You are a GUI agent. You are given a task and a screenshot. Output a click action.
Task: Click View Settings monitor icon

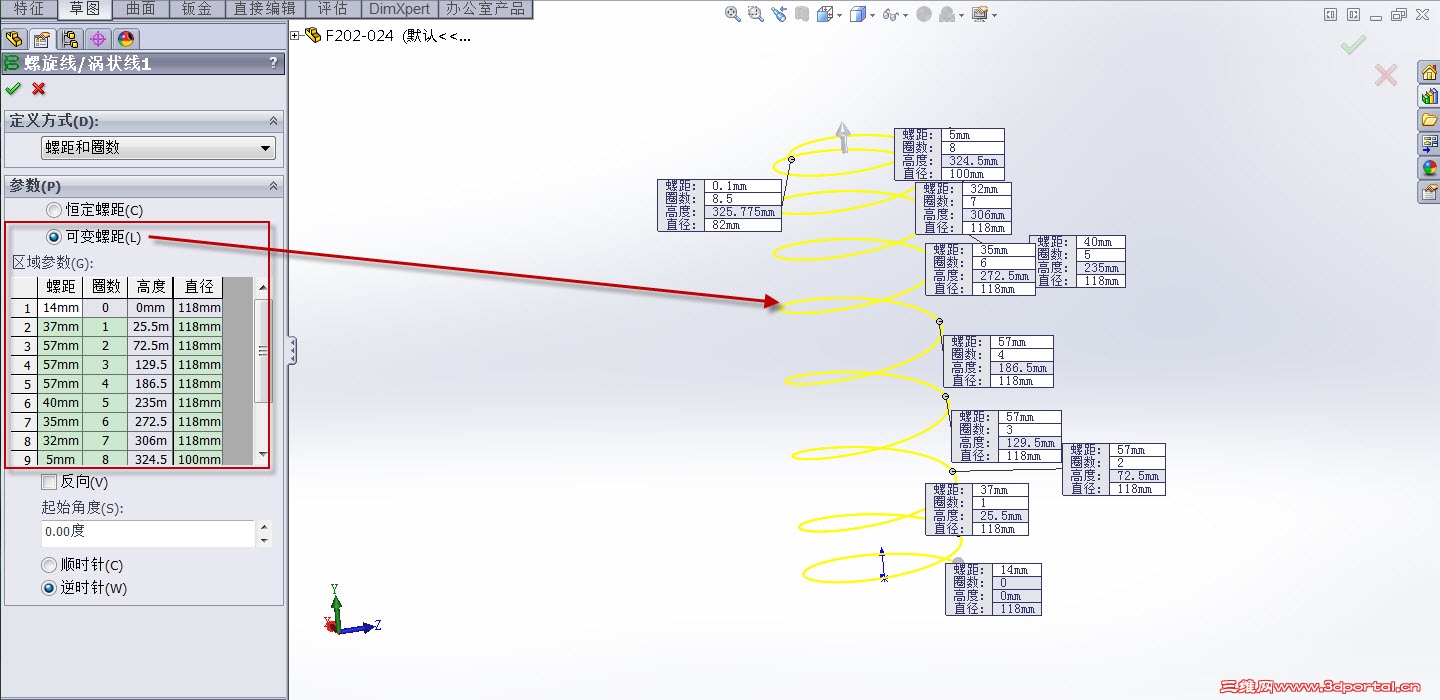pos(980,14)
